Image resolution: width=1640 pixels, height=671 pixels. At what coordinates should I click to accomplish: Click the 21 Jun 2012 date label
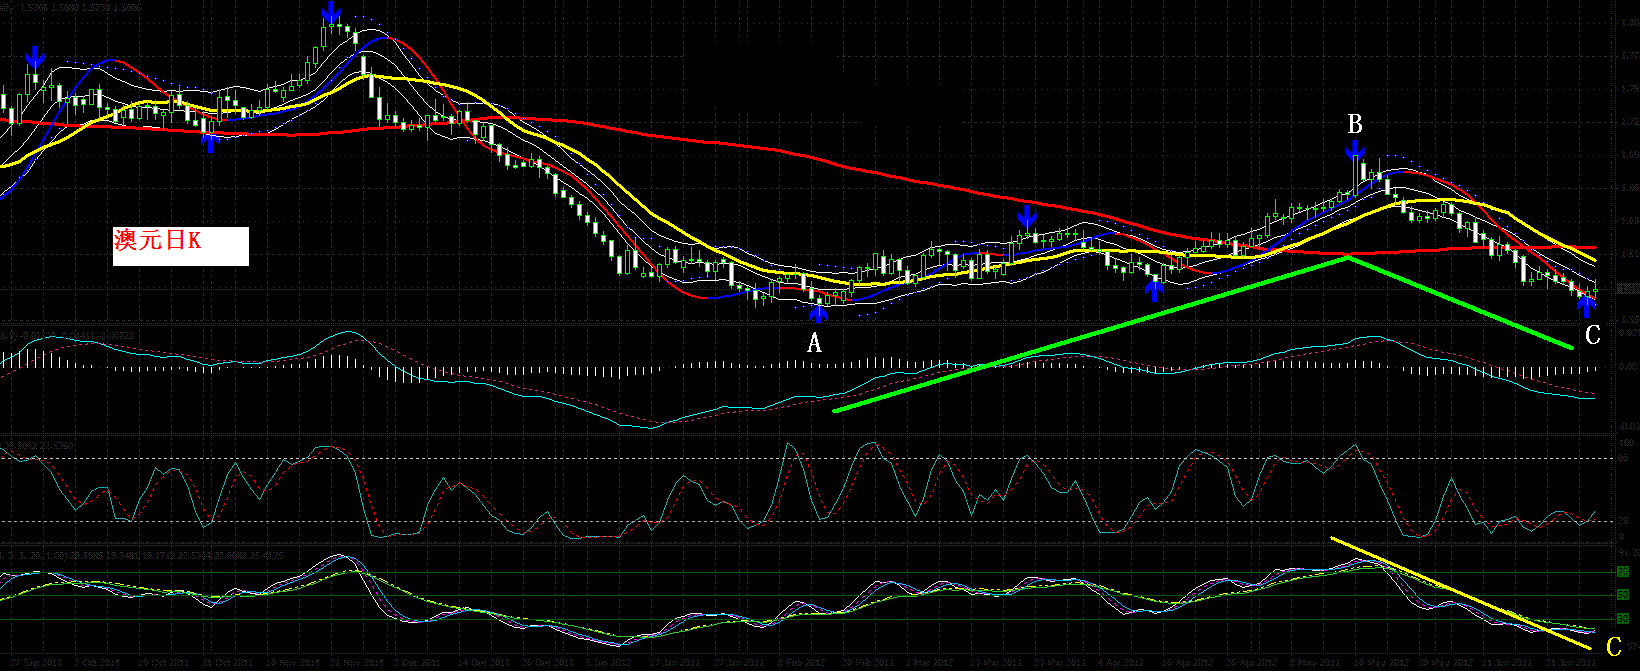pos(1571,662)
